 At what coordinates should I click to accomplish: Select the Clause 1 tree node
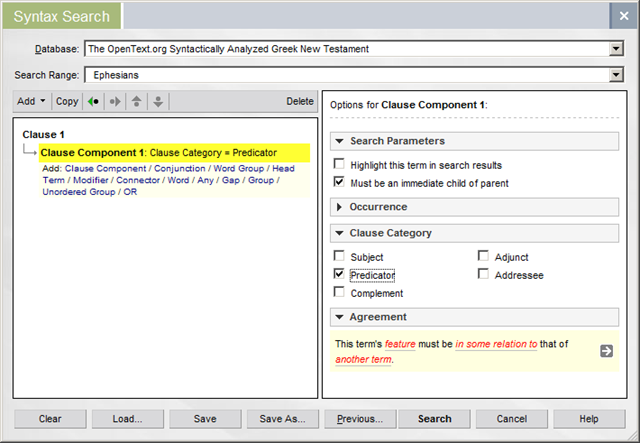[x=43, y=134]
